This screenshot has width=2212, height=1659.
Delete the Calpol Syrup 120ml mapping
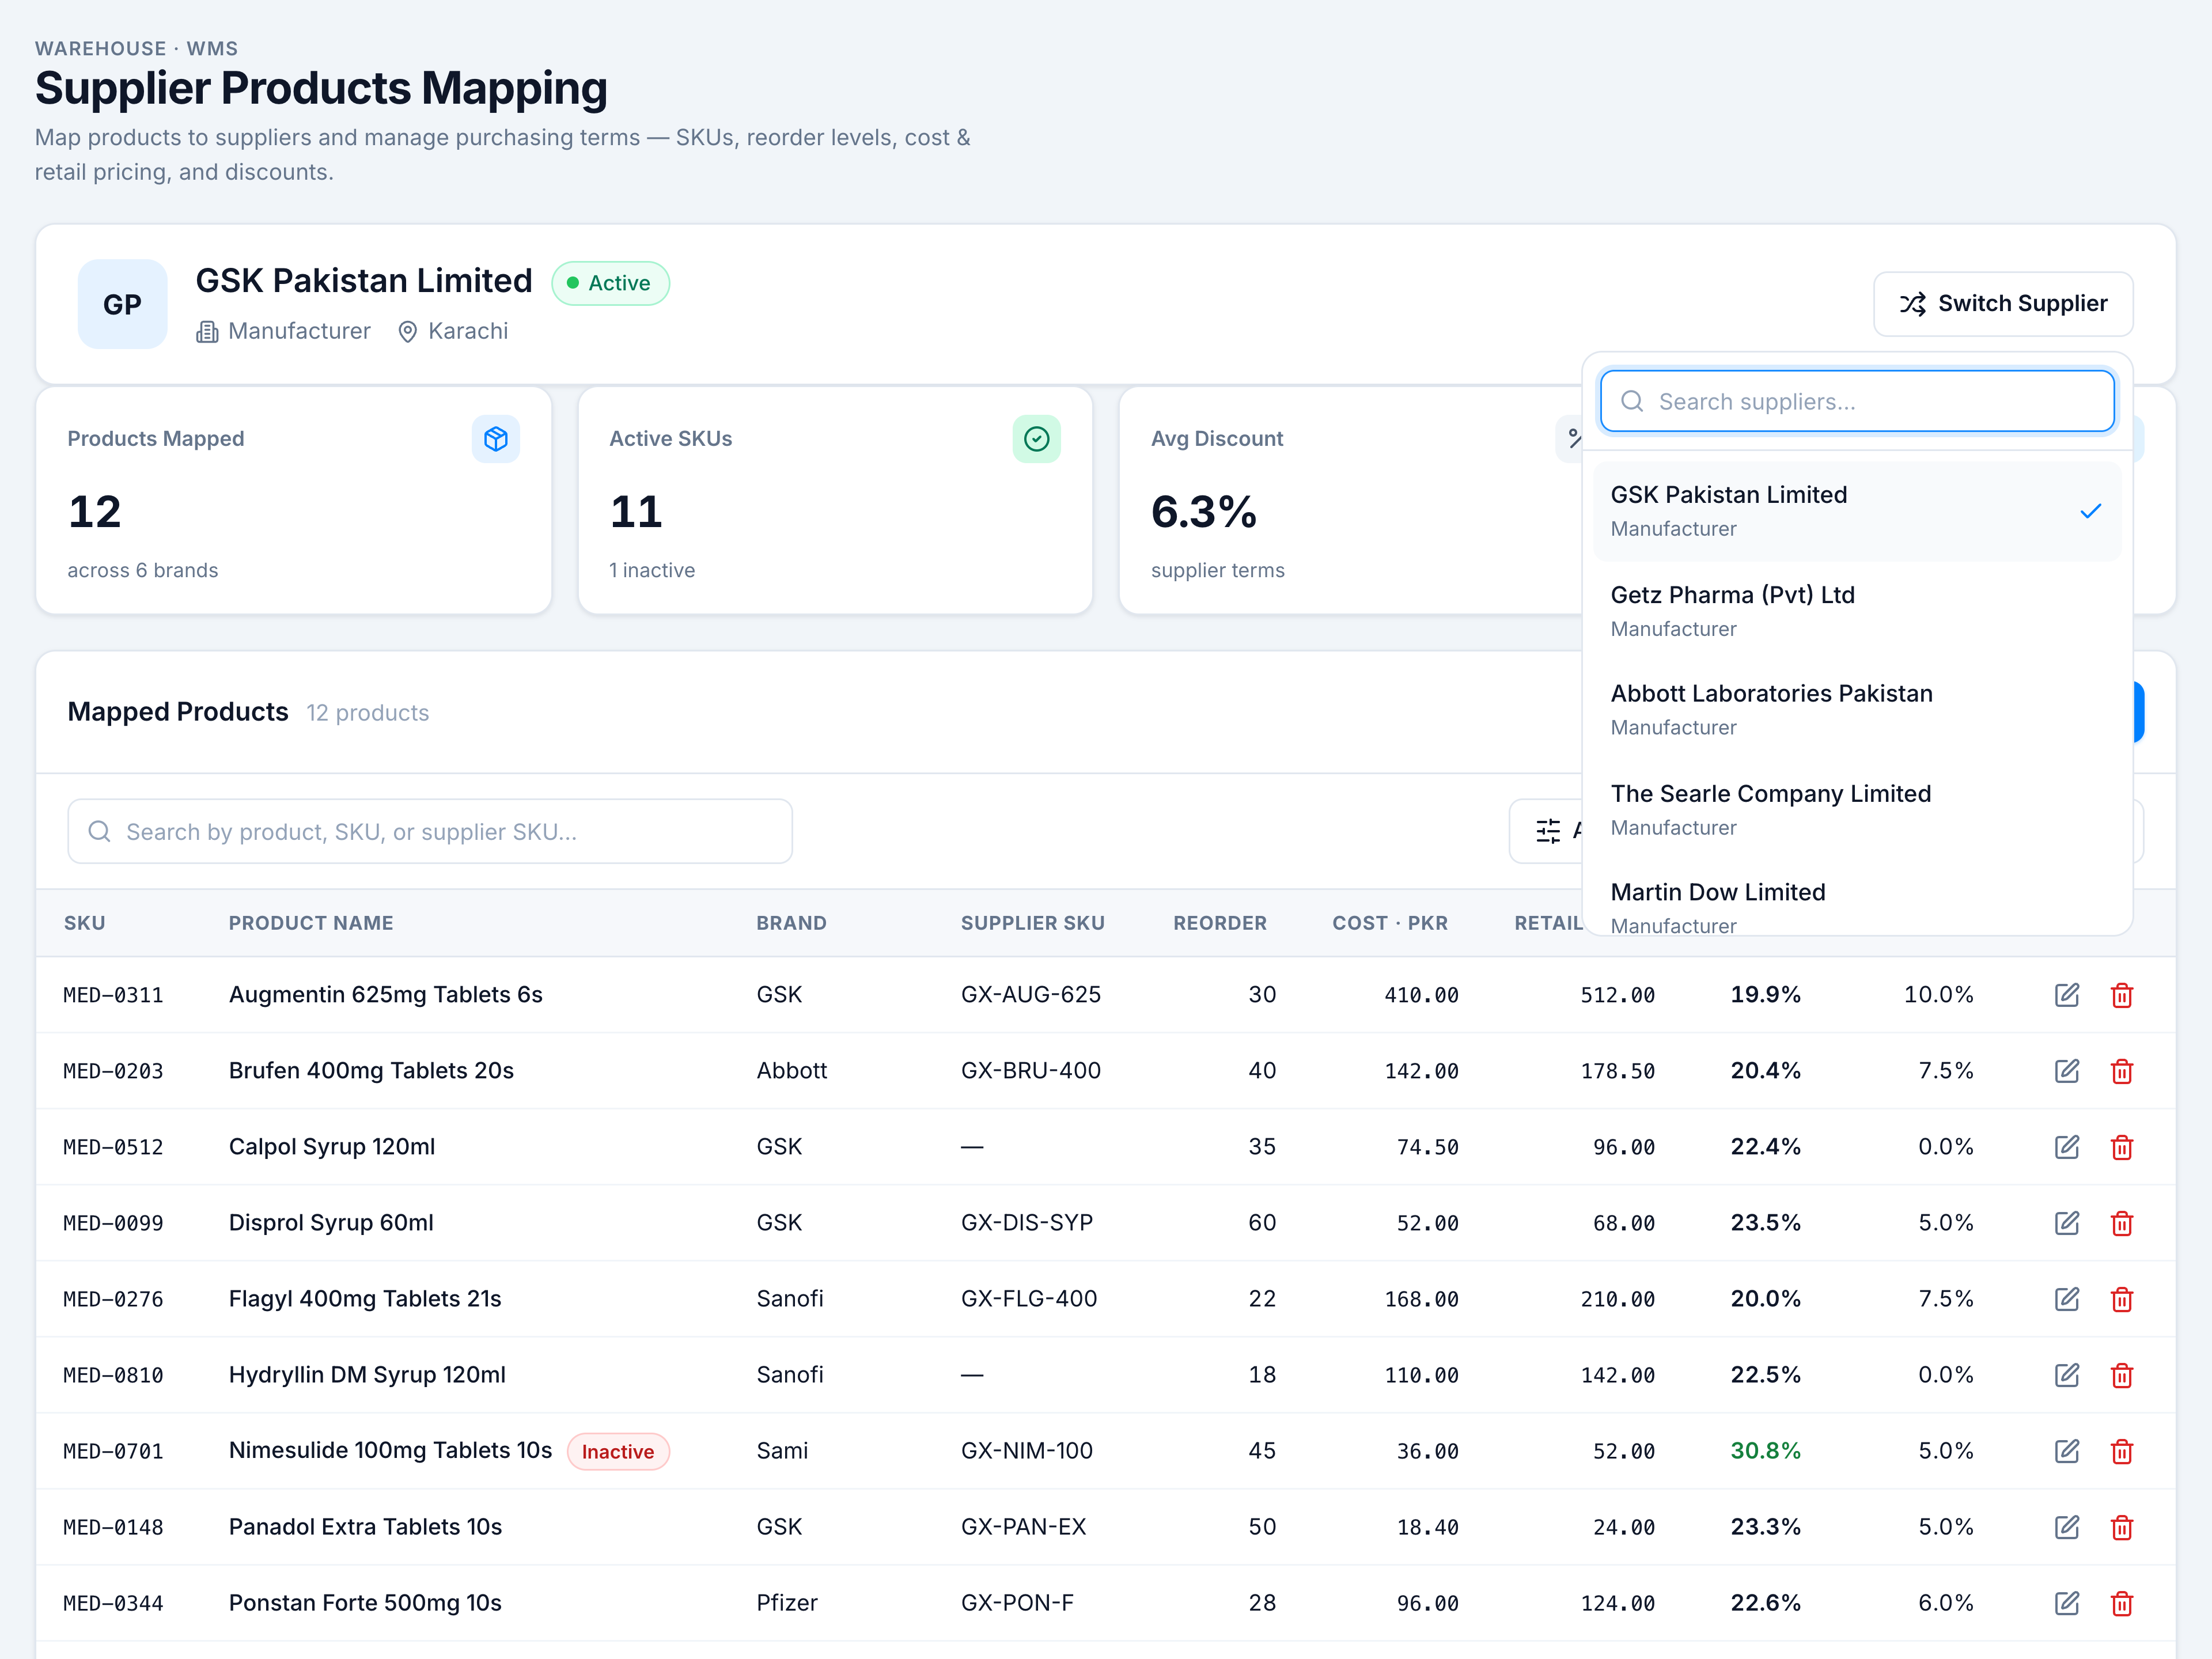tap(2122, 1147)
